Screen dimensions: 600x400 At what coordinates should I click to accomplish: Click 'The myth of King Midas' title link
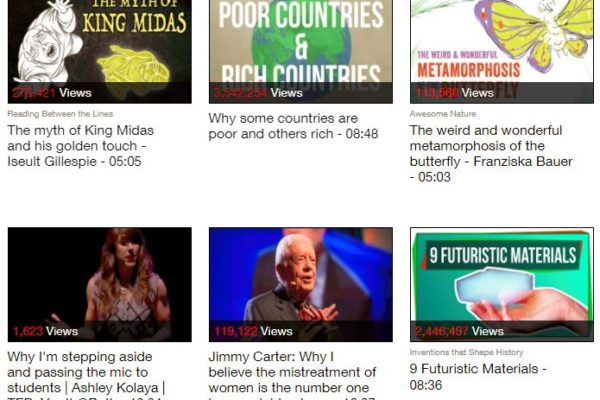coord(80,146)
